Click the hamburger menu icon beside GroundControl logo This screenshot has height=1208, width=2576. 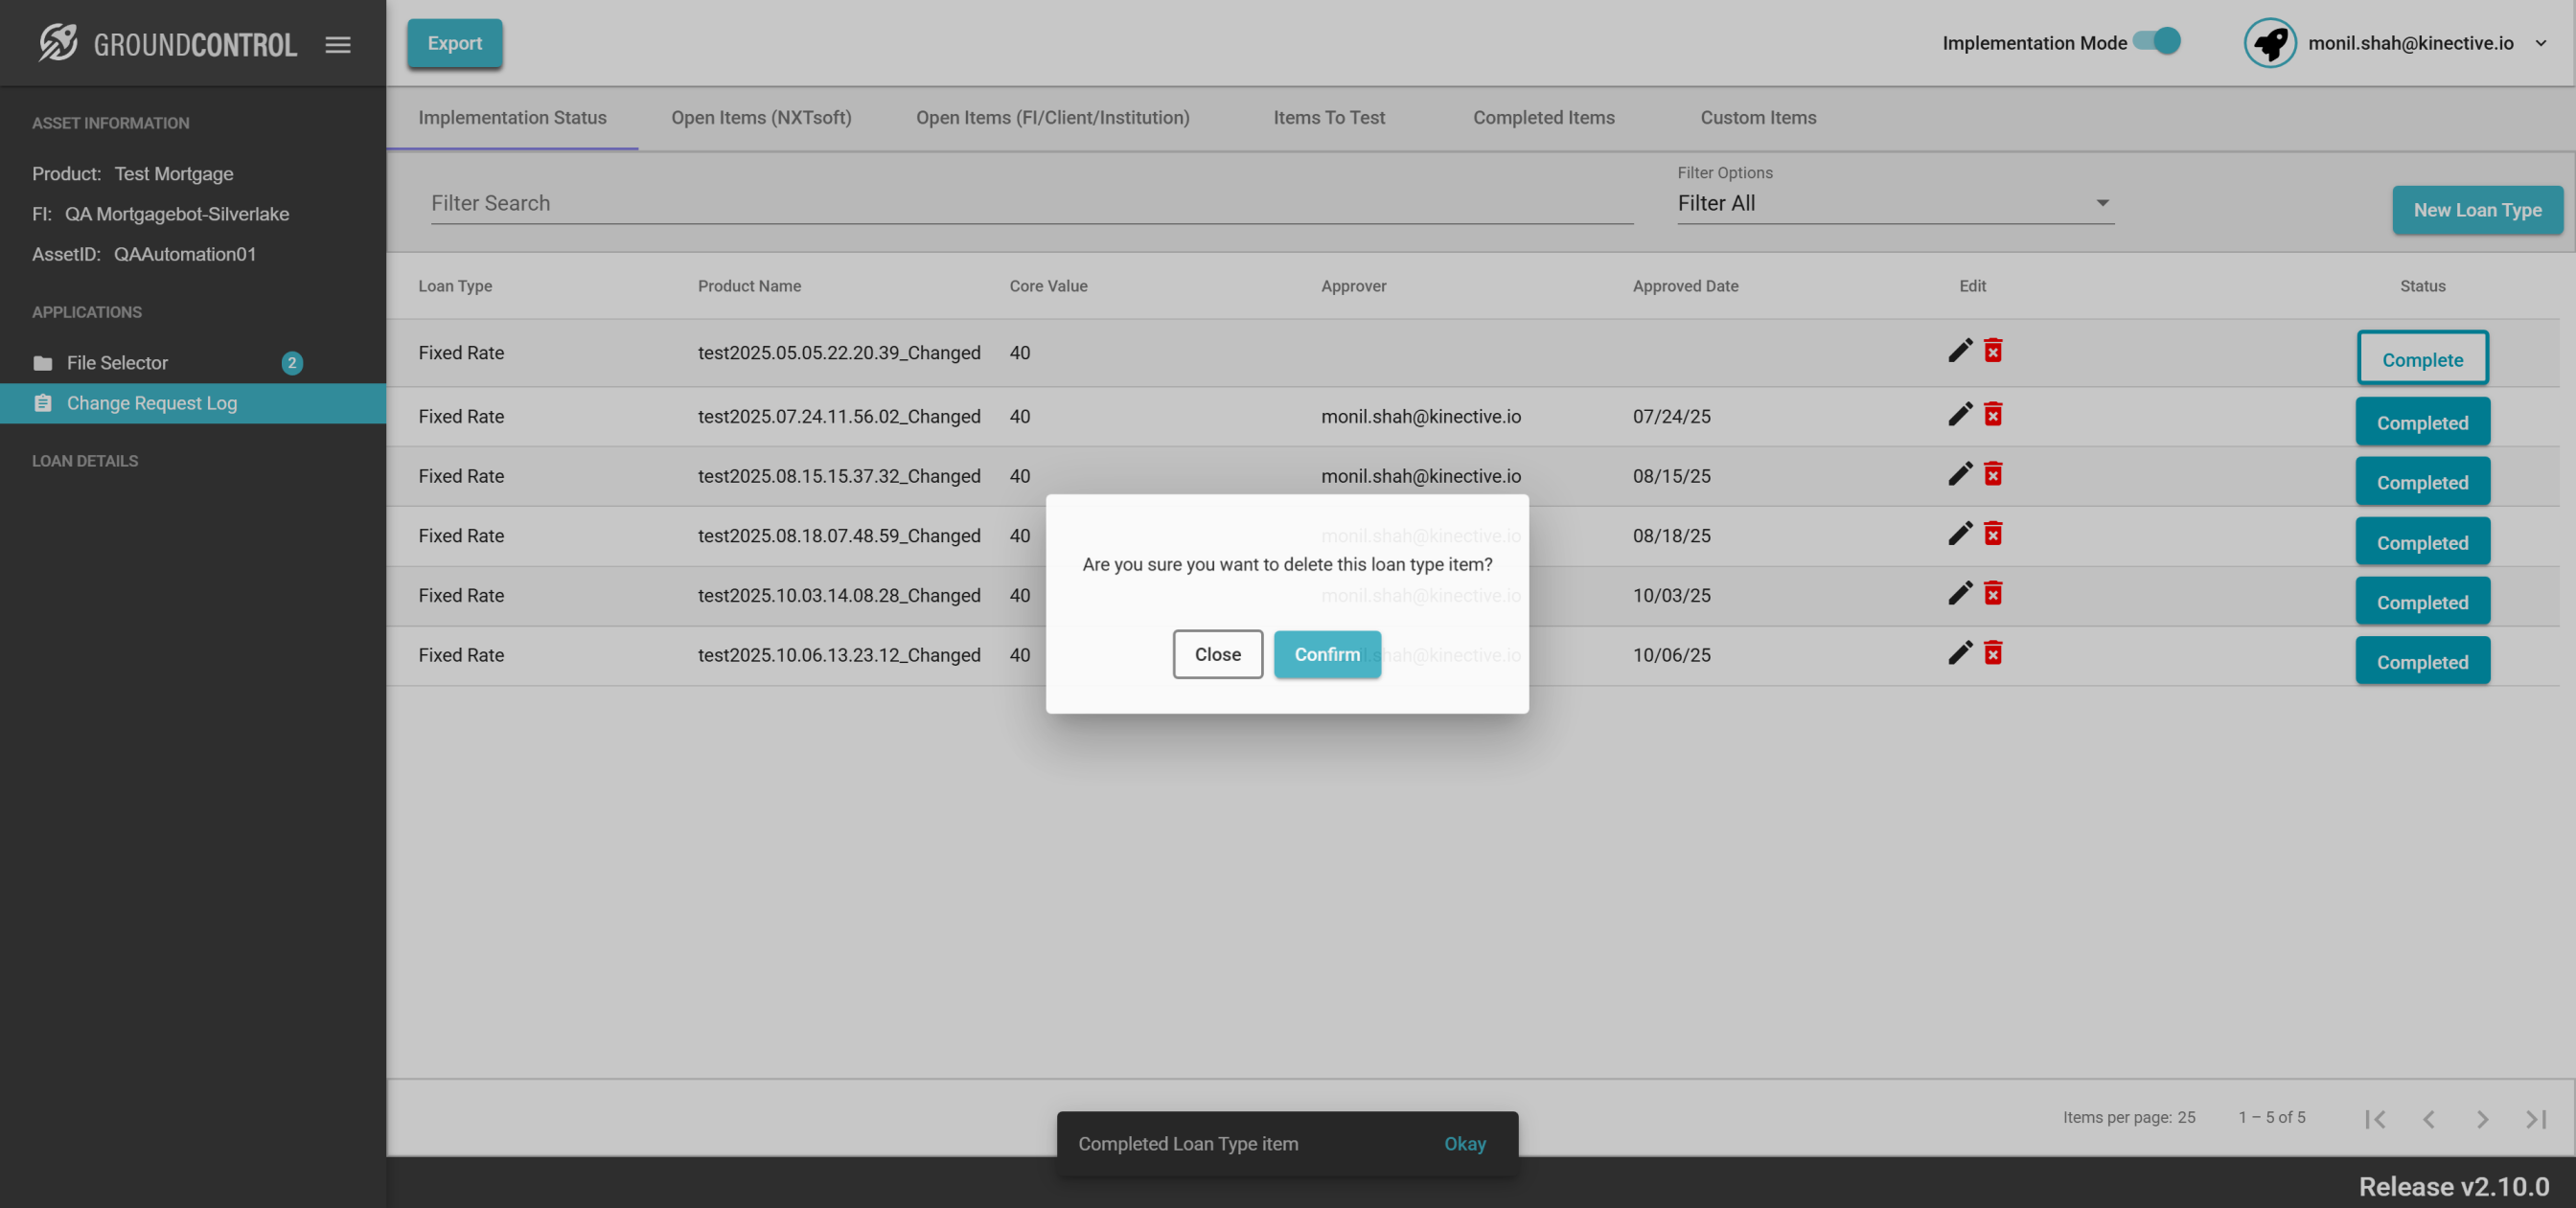338,44
